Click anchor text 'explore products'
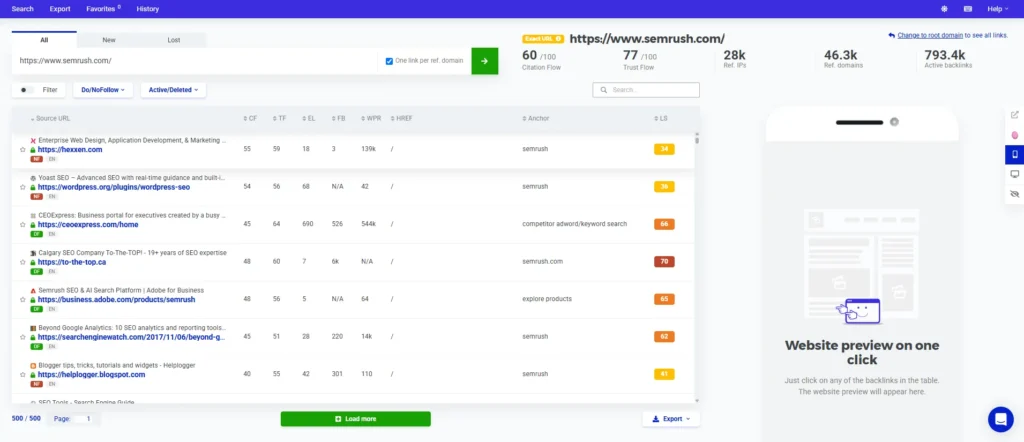The height and width of the screenshot is (442, 1024). point(547,299)
